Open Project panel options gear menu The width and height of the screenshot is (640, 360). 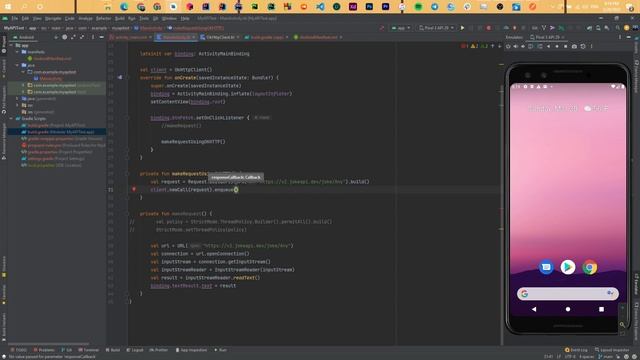93,37
